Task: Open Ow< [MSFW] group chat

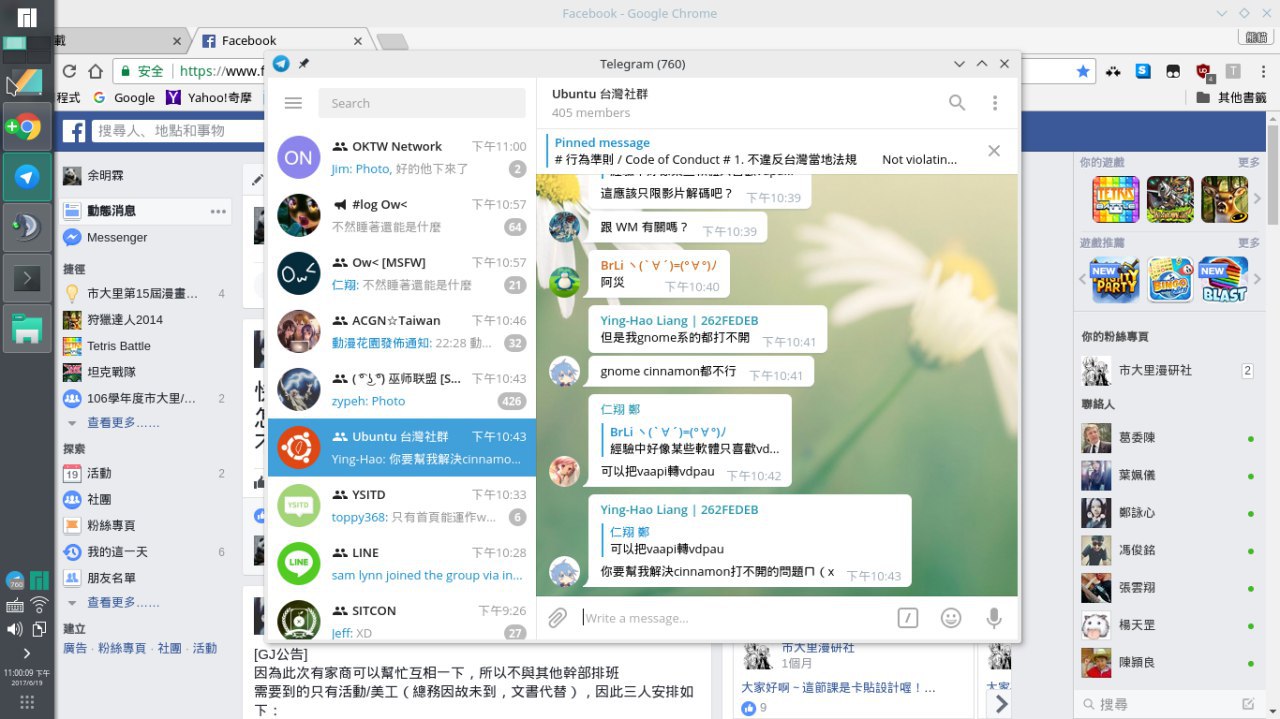Action: coord(402,273)
